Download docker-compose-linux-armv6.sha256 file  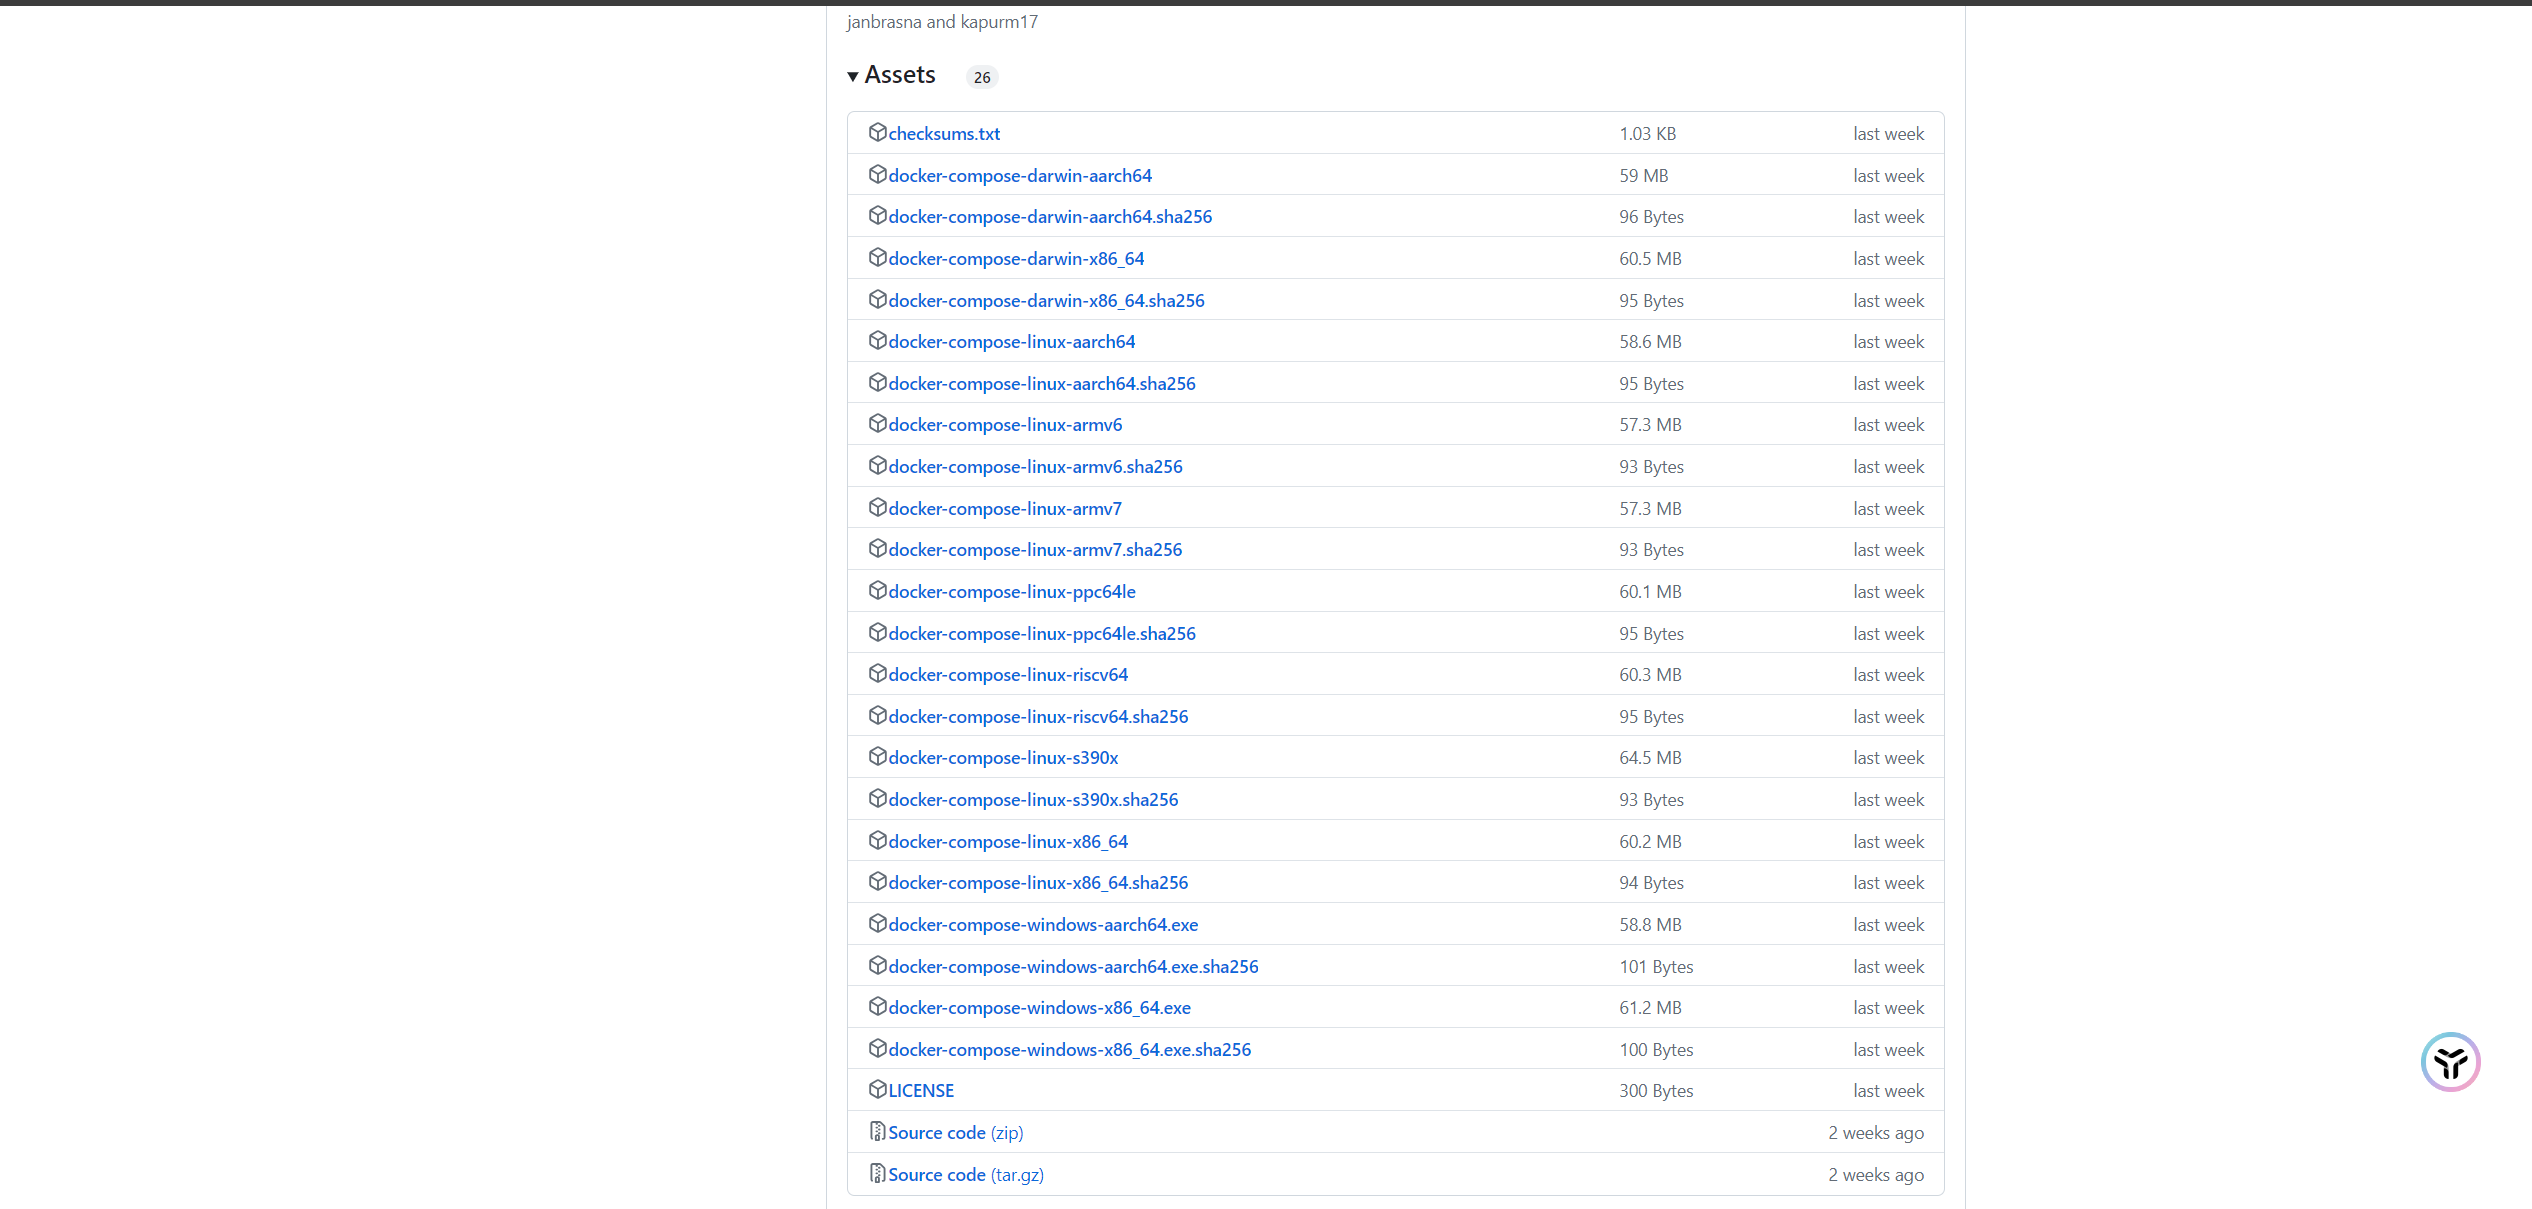tap(1035, 467)
